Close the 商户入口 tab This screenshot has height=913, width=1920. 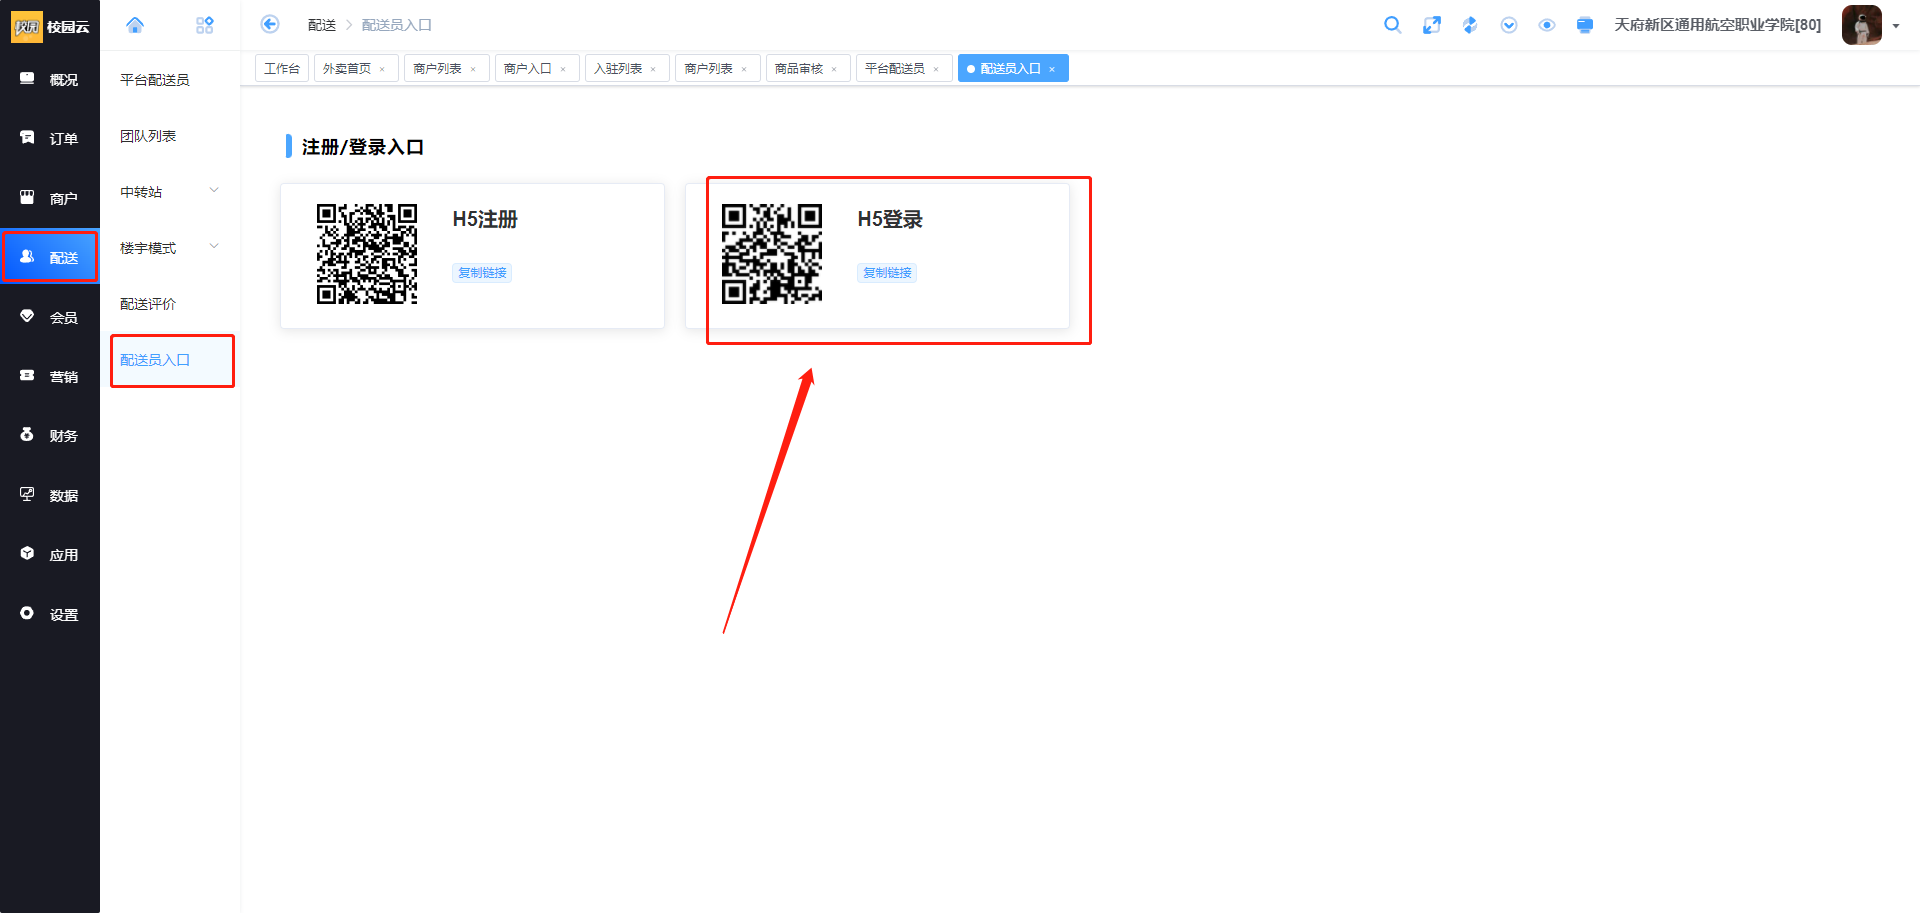pyautogui.click(x=563, y=69)
